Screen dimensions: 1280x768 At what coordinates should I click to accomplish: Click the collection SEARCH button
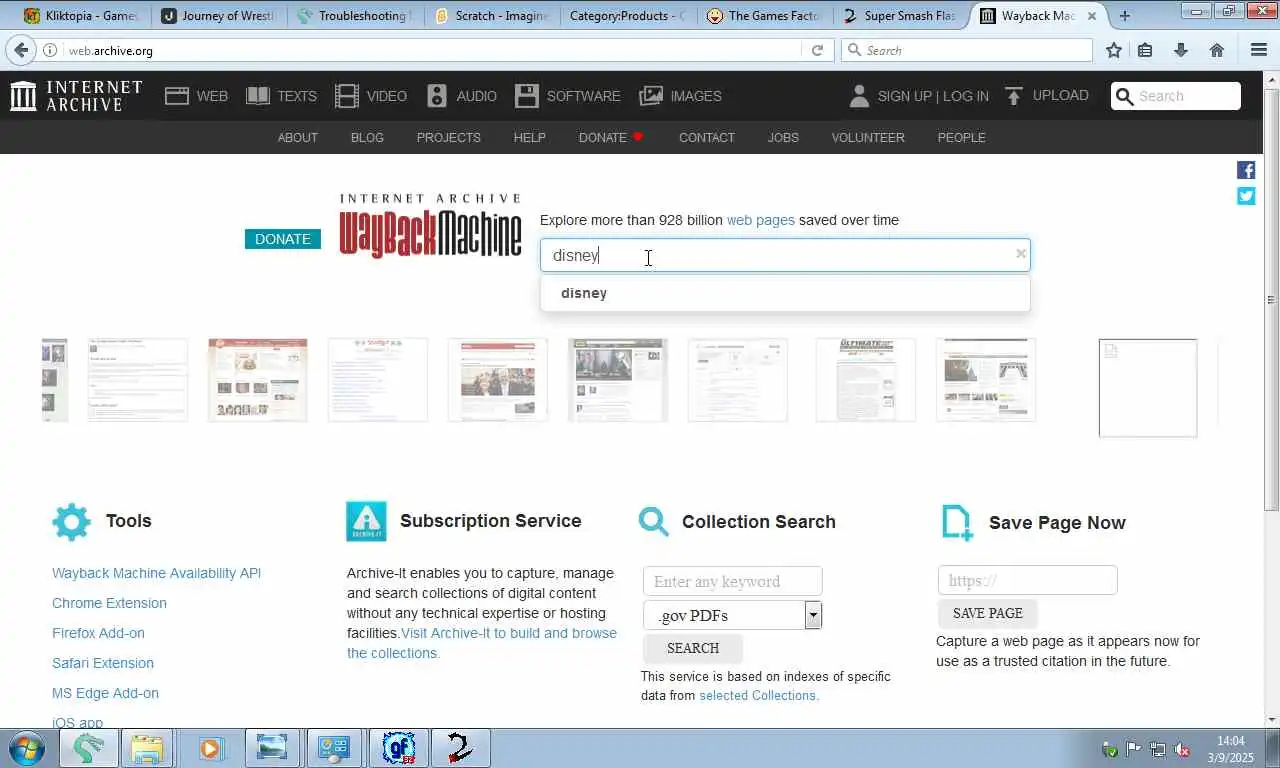click(x=693, y=648)
